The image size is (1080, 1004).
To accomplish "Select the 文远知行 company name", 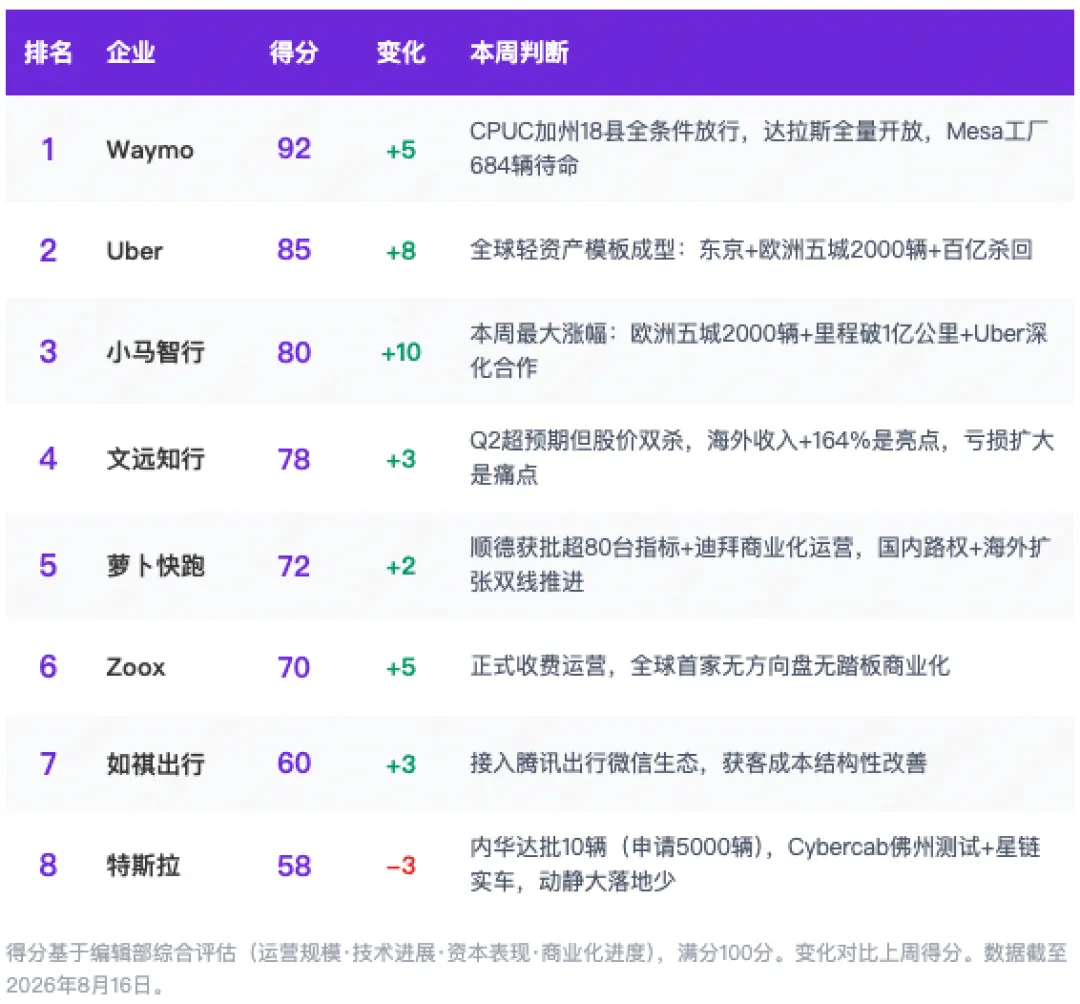I will 156,459.
